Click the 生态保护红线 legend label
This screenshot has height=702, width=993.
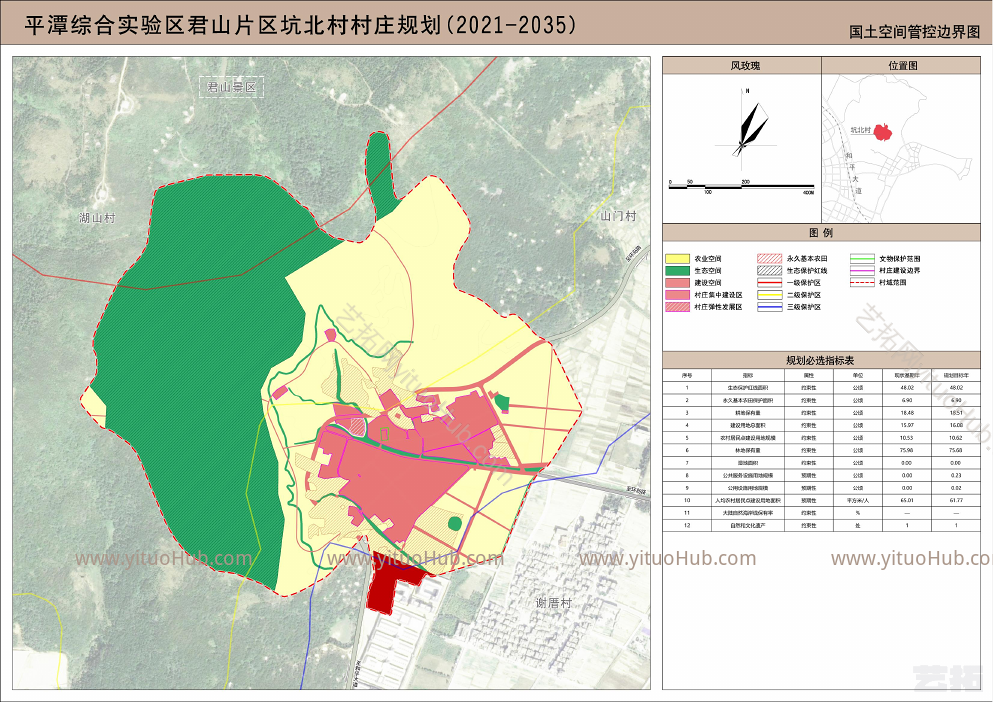coord(807,271)
